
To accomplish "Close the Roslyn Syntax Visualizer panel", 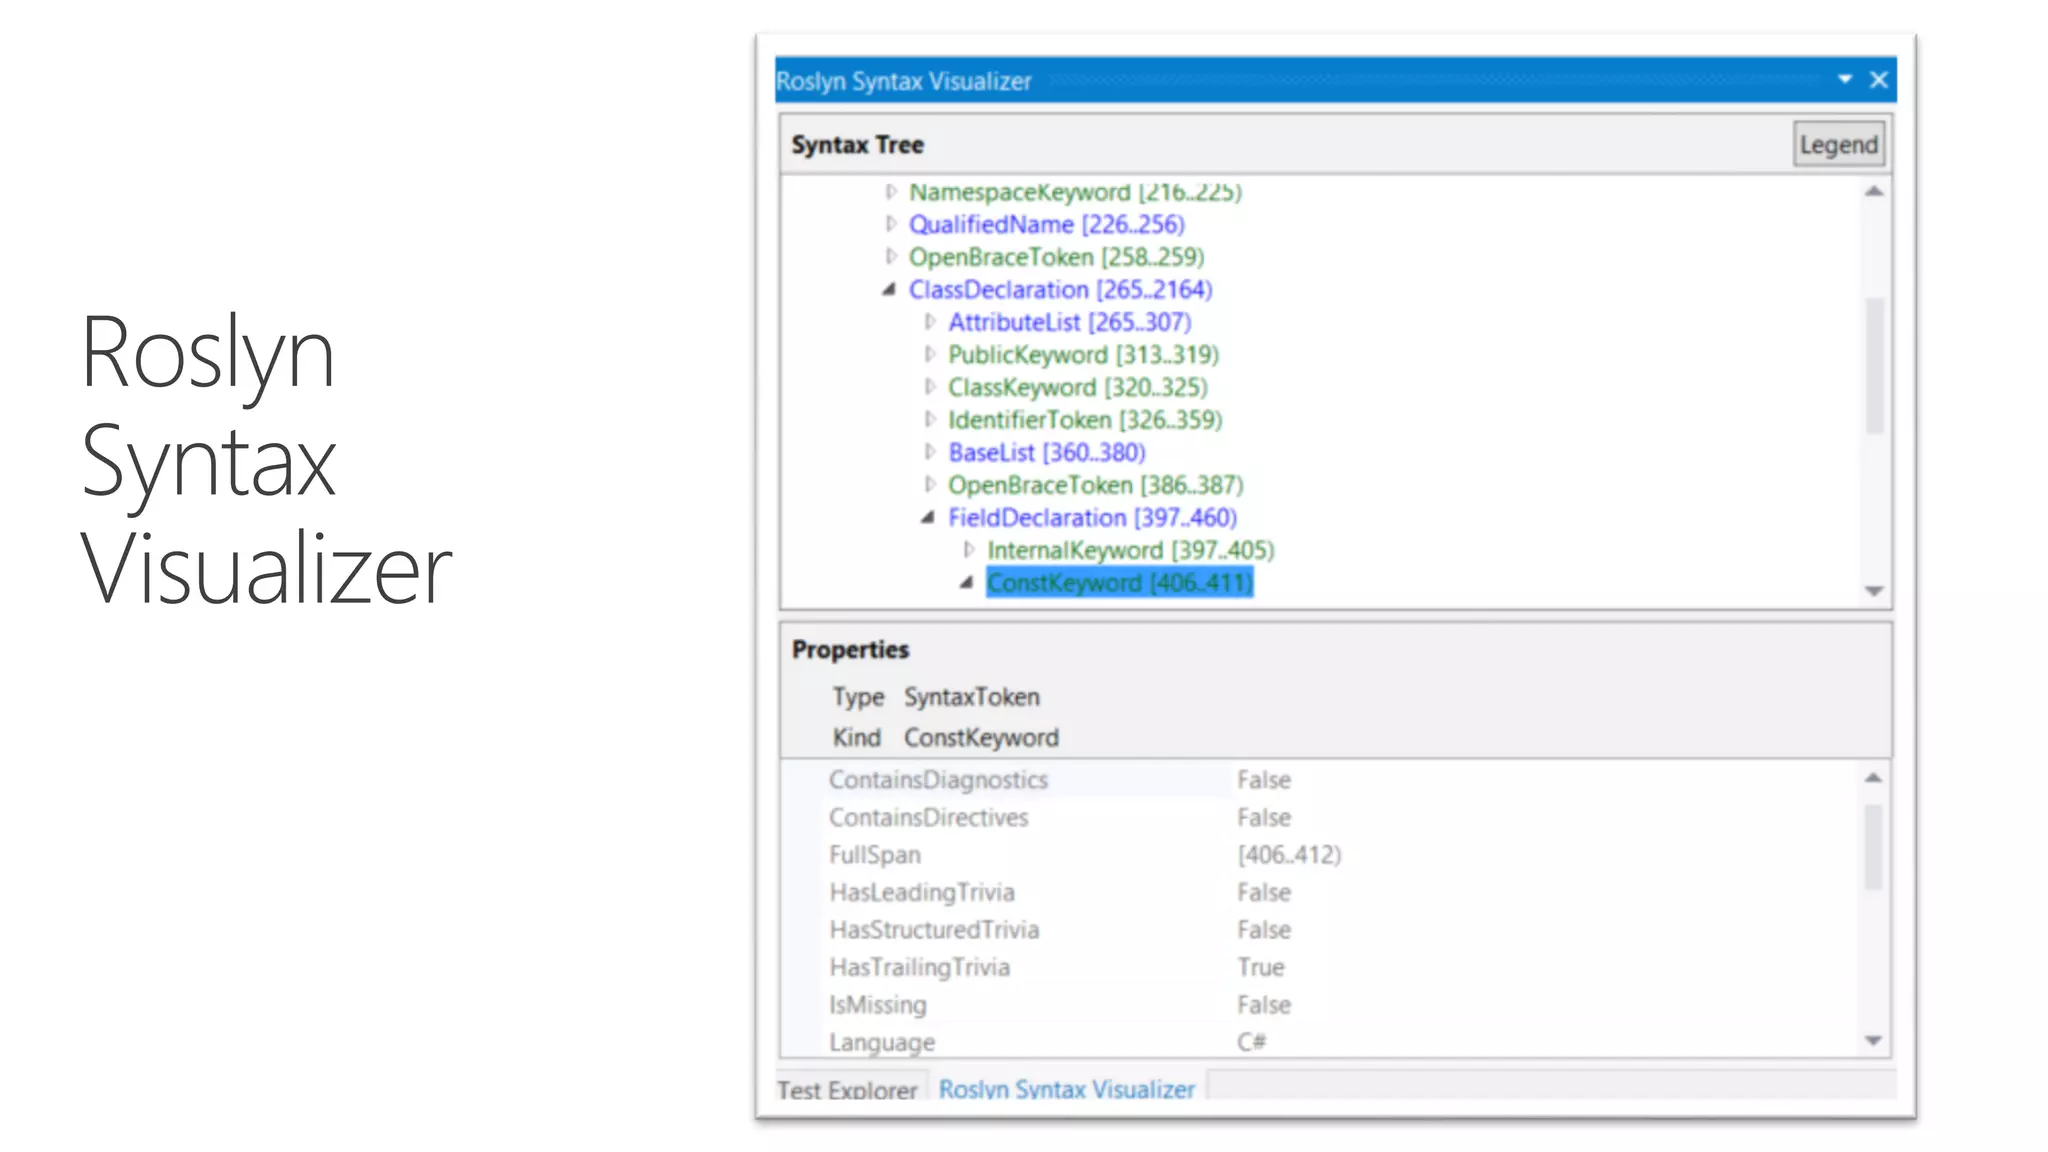I will [1879, 80].
